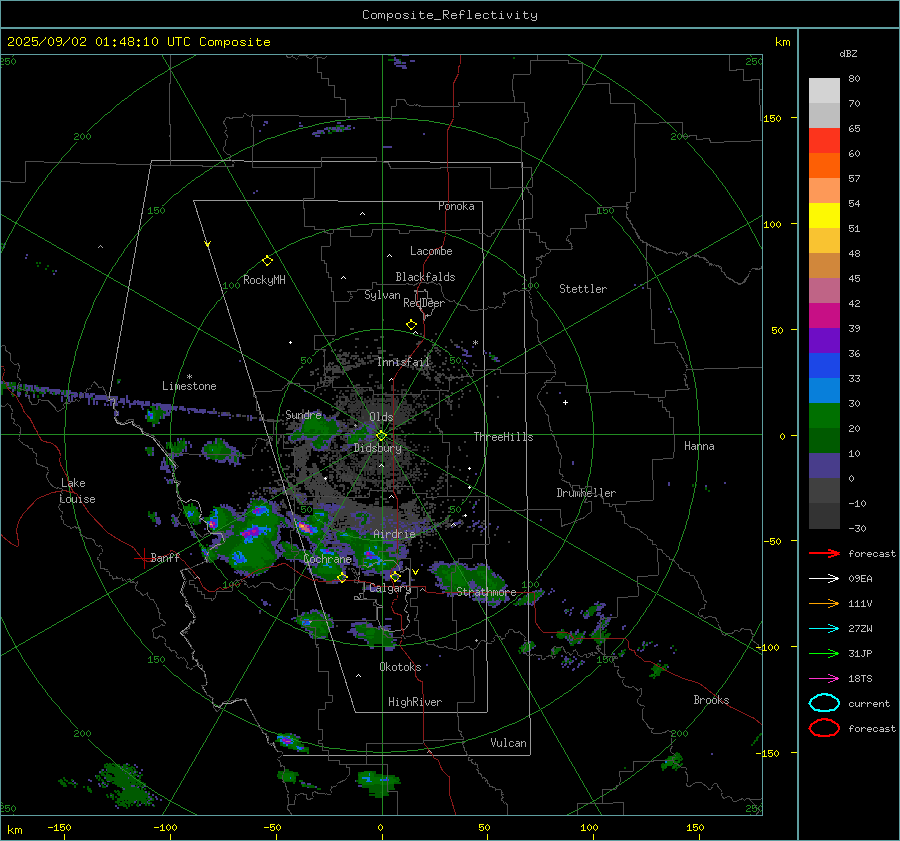
Task: Click the yellow 54-51 dBZ color band
Action: (824, 216)
